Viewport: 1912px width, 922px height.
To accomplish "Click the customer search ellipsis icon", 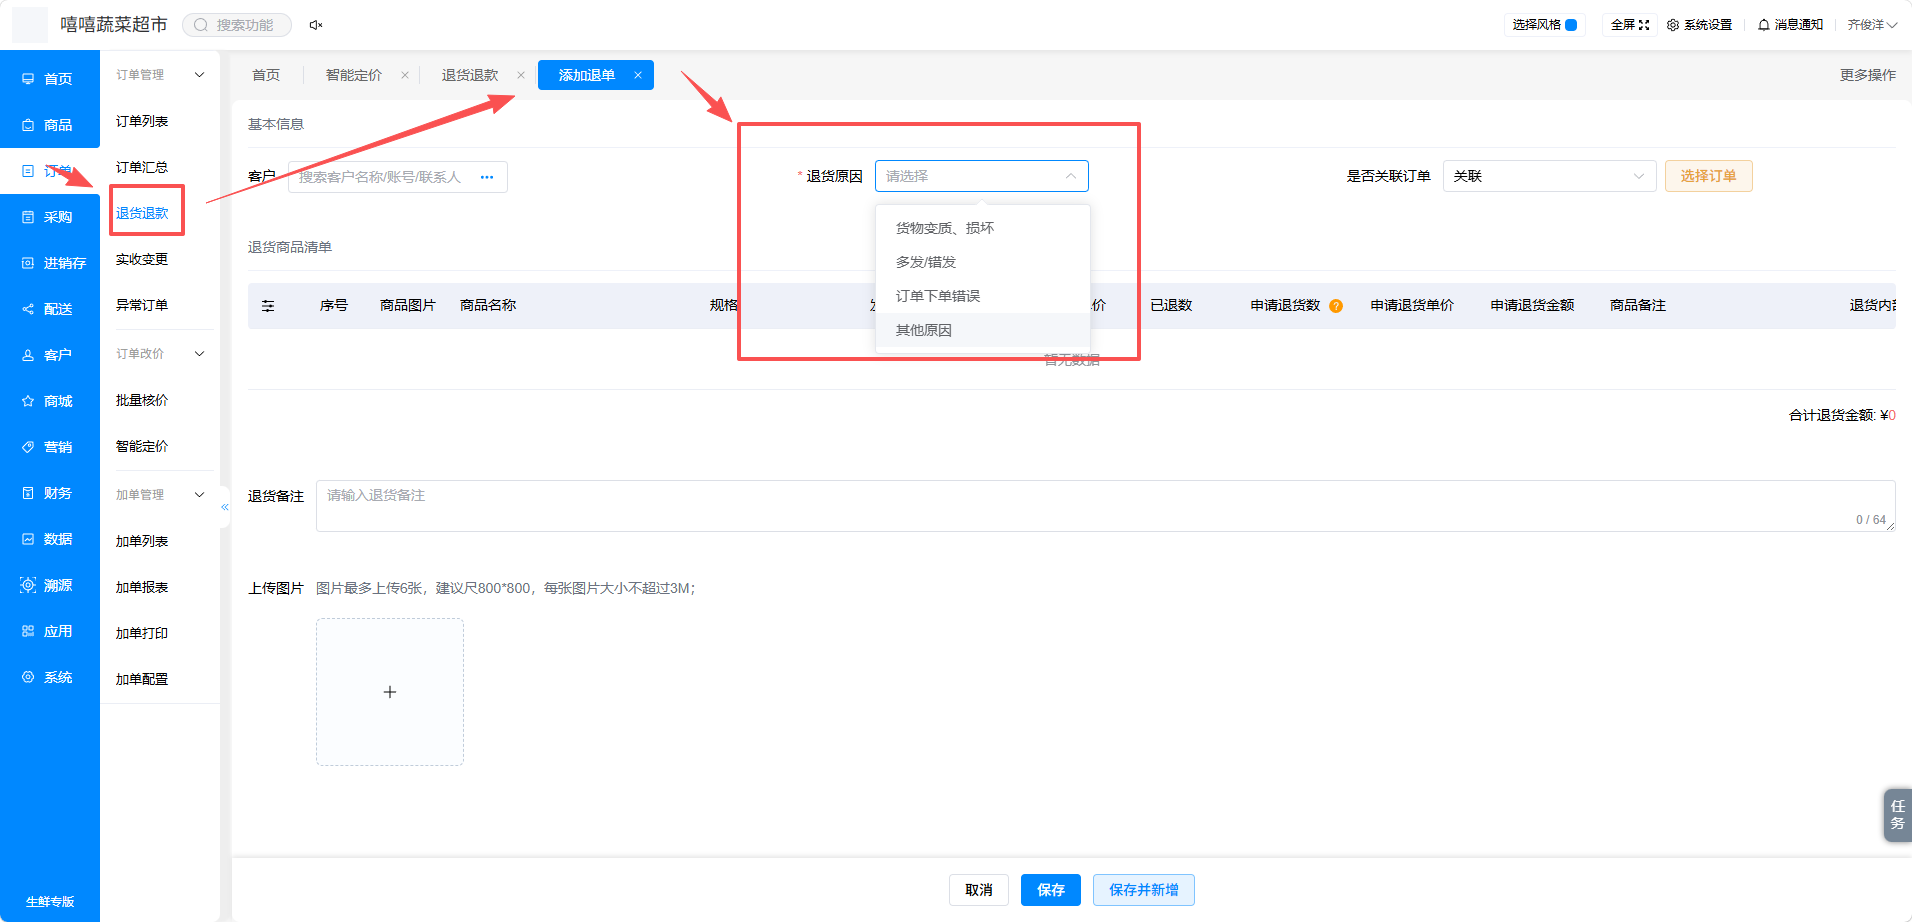I will (x=487, y=177).
